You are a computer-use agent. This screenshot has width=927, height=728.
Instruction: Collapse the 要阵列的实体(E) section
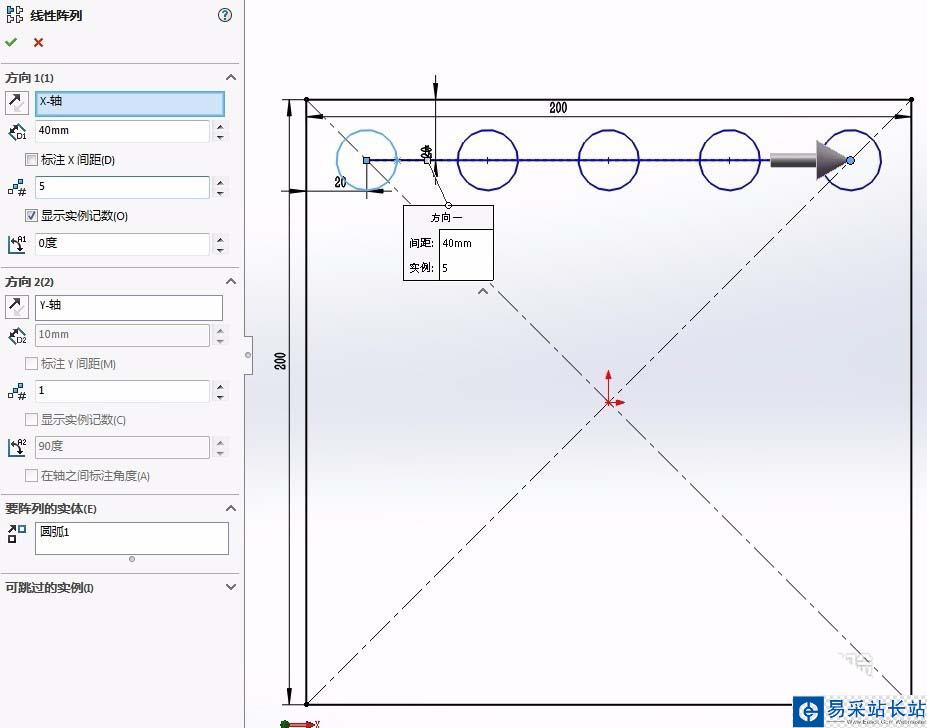[231, 509]
